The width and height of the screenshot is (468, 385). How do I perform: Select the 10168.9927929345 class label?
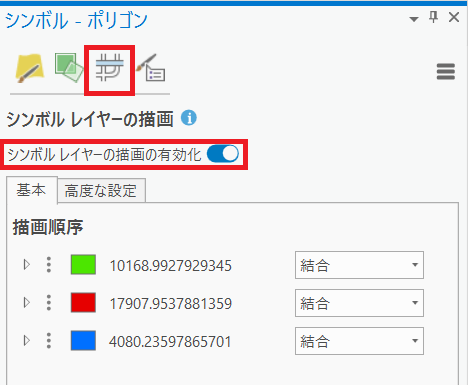[x=170, y=266]
